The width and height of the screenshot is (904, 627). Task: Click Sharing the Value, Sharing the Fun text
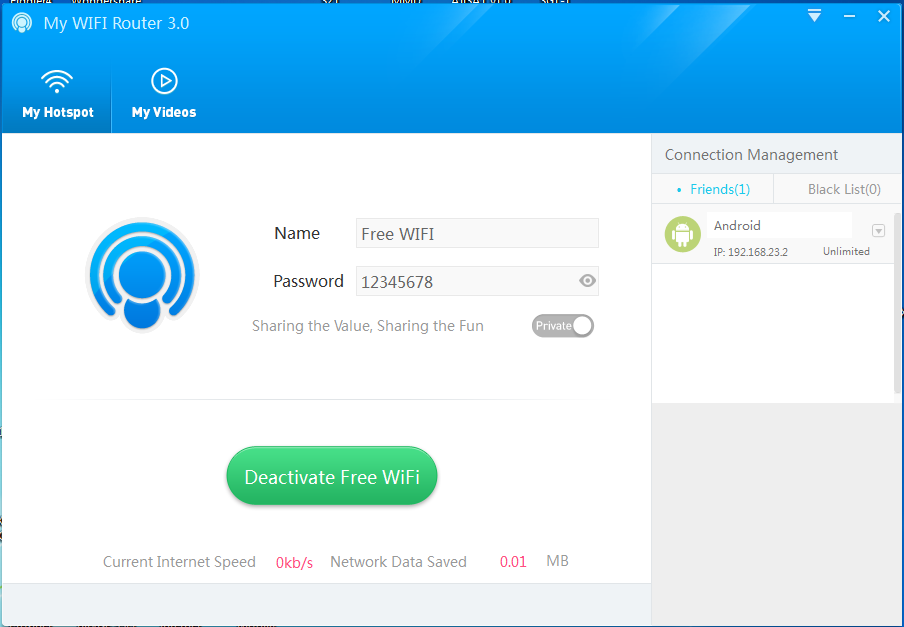(x=368, y=326)
